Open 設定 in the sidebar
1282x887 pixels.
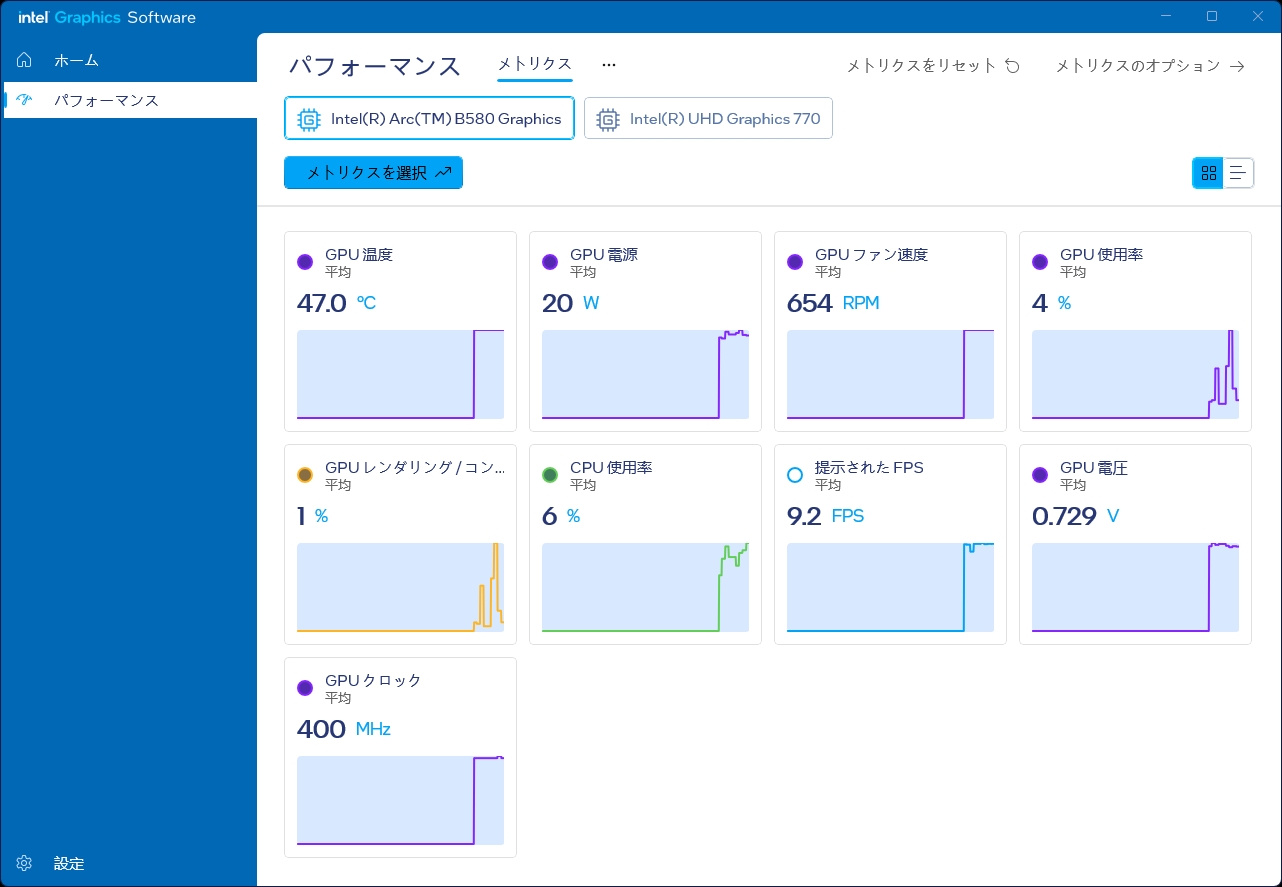130,863
